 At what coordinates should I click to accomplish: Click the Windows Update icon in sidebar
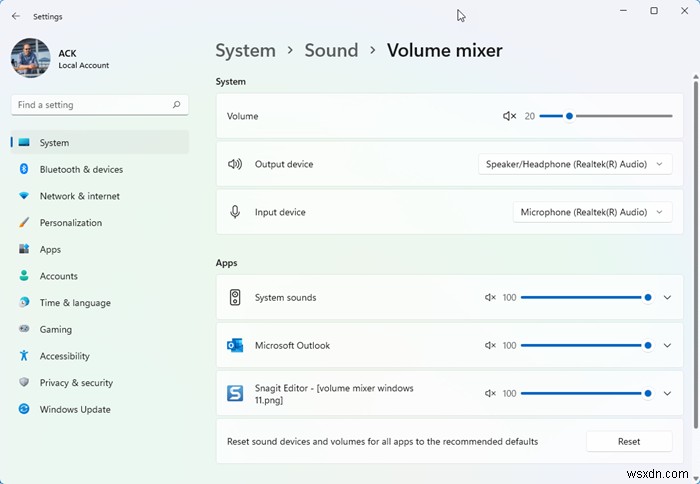pos(24,409)
